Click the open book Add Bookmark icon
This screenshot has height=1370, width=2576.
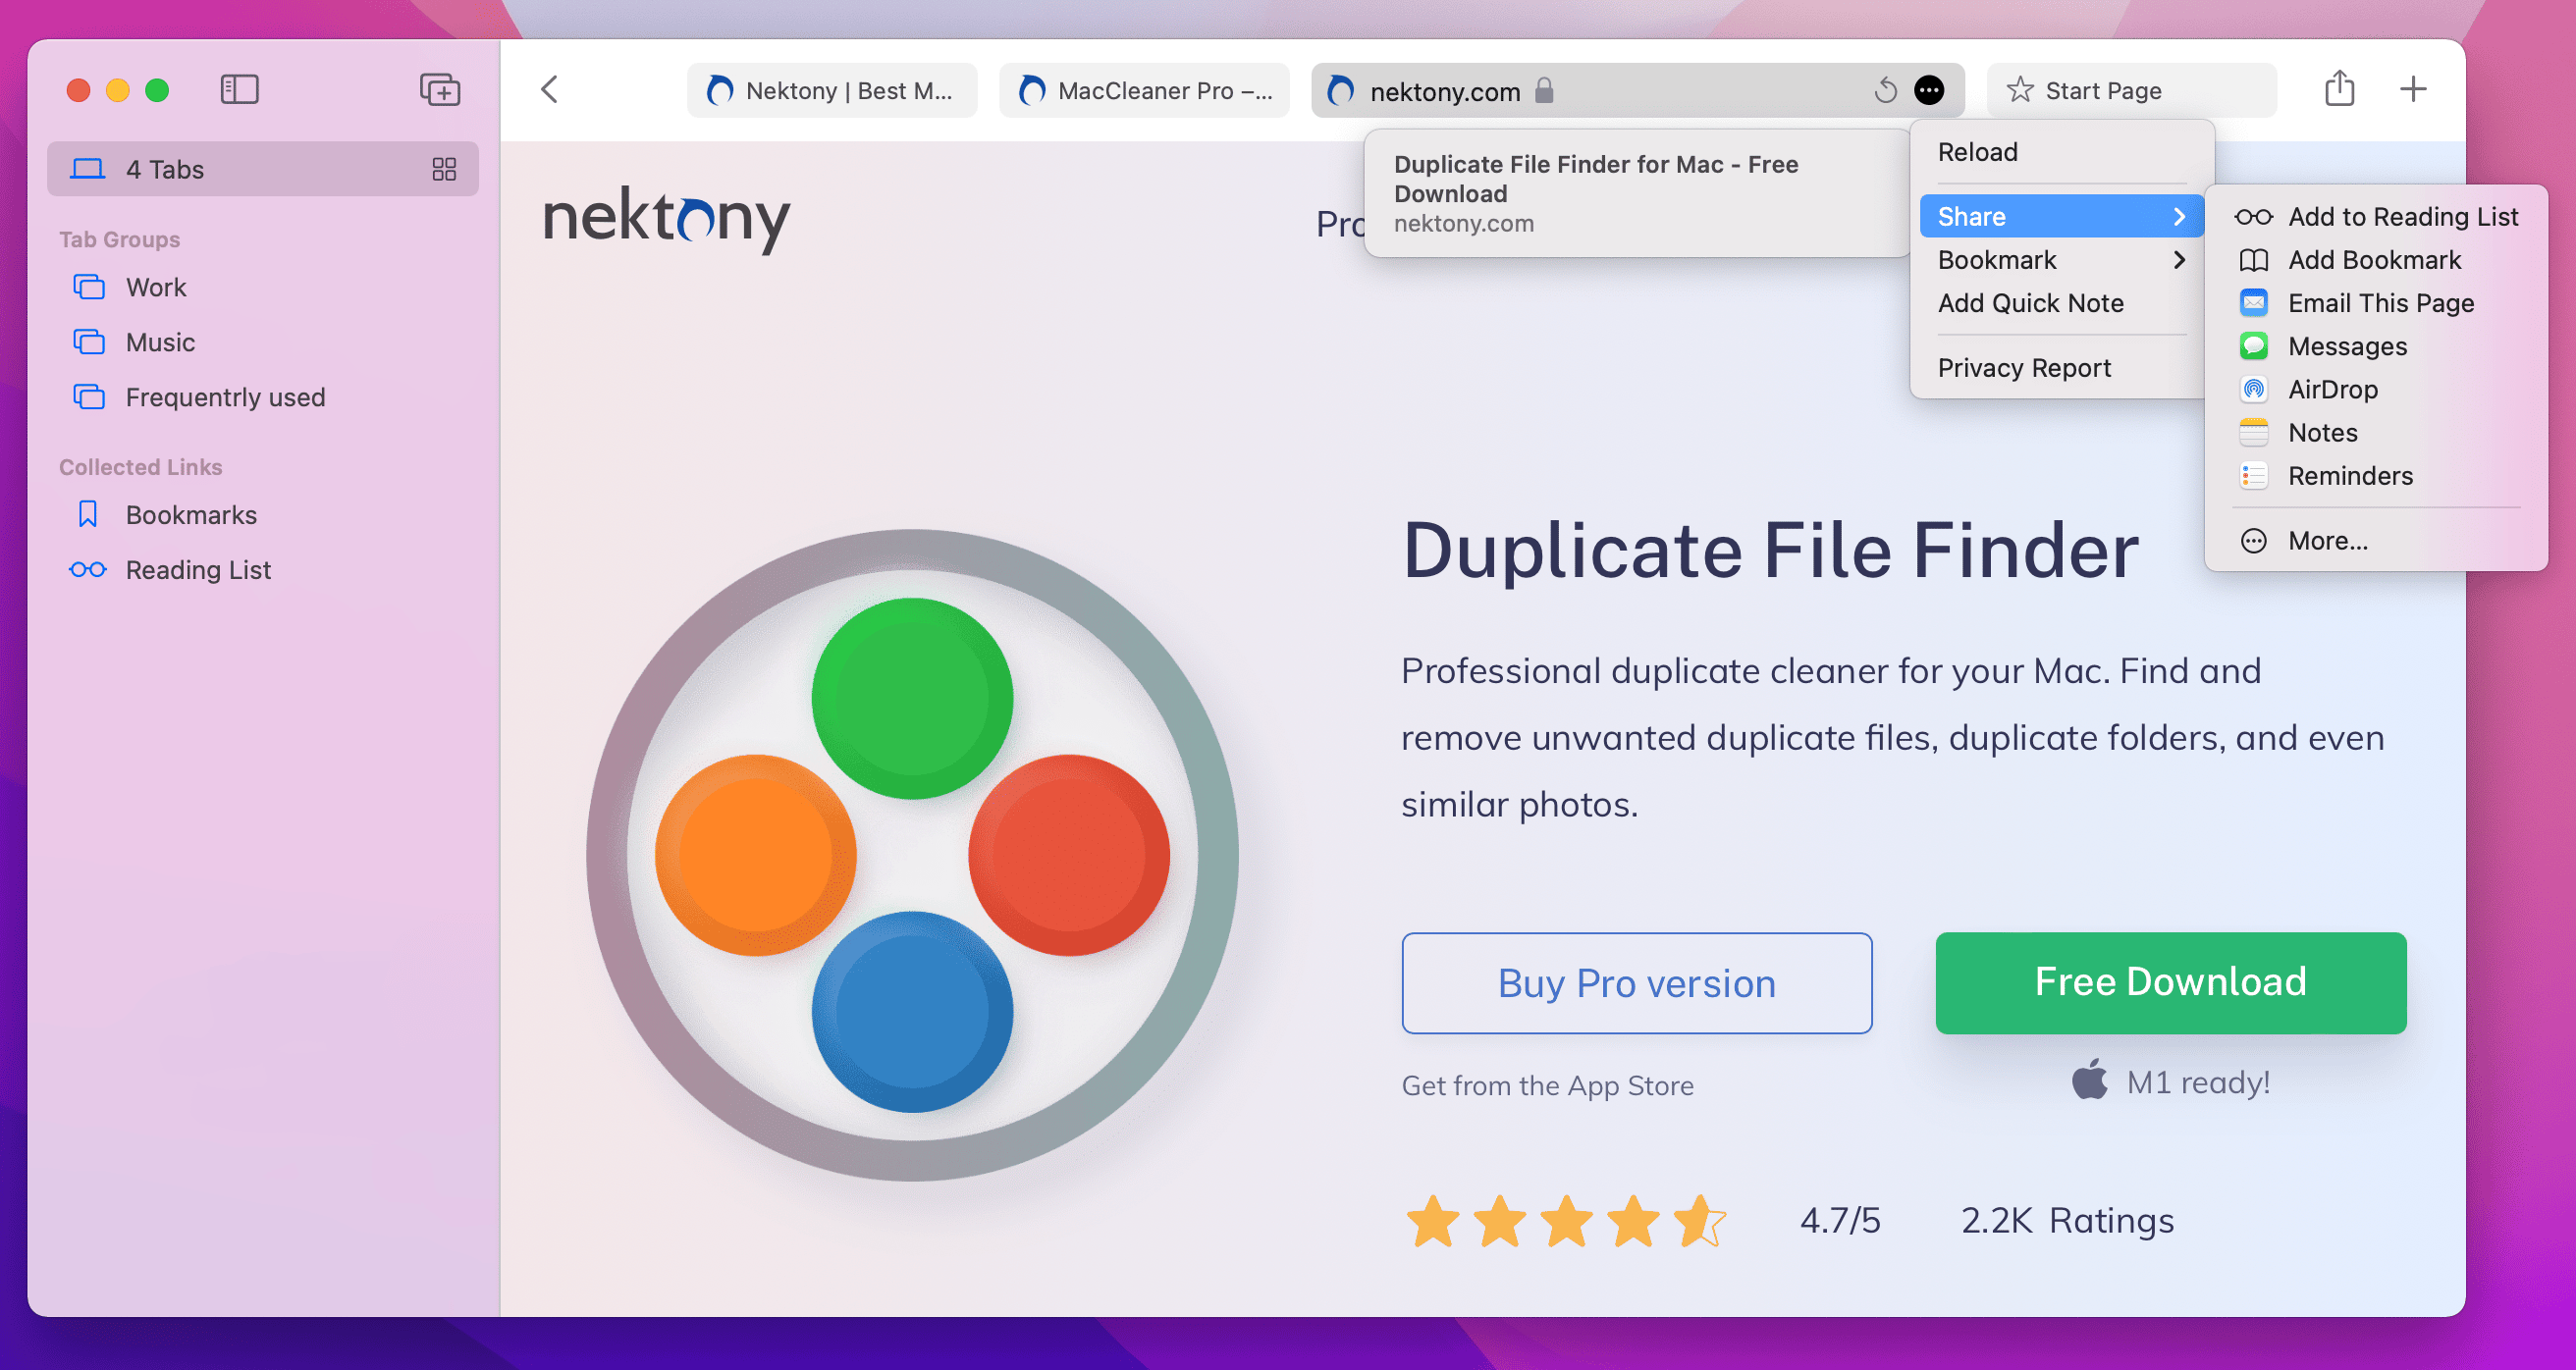point(2253,260)
